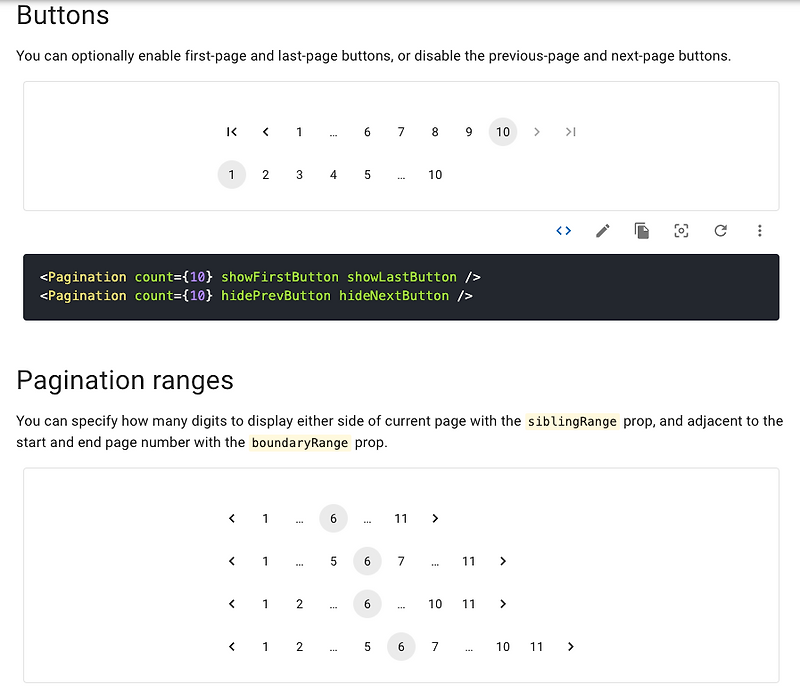
Task: Click the previous-page chevron in the Buttons demo
Action: tap(265, 131)
